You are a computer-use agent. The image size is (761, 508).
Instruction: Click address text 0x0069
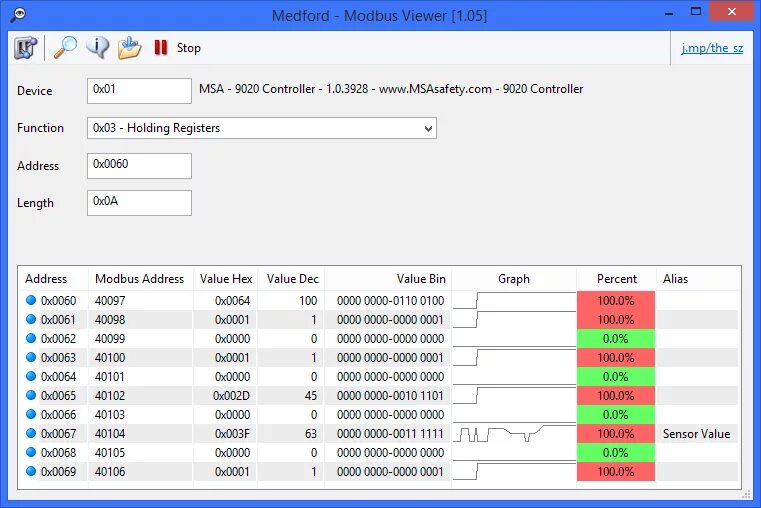pos(59,472)
